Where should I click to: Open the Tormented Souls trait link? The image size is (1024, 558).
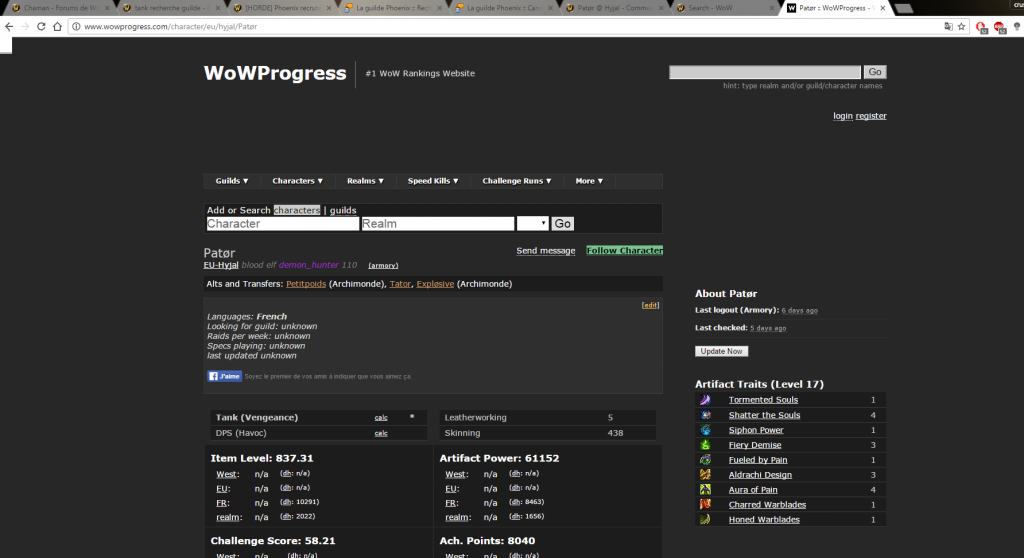coord(763,400)
